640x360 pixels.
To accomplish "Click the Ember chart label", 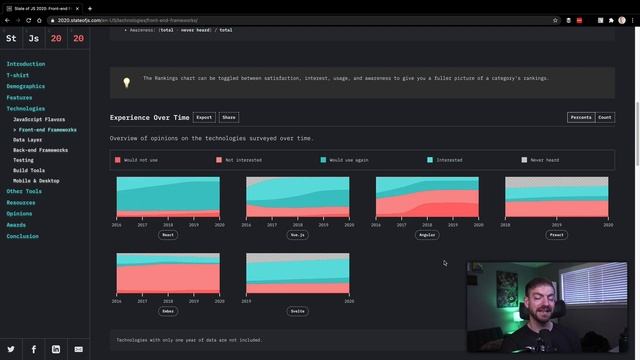I will point(168,311).
